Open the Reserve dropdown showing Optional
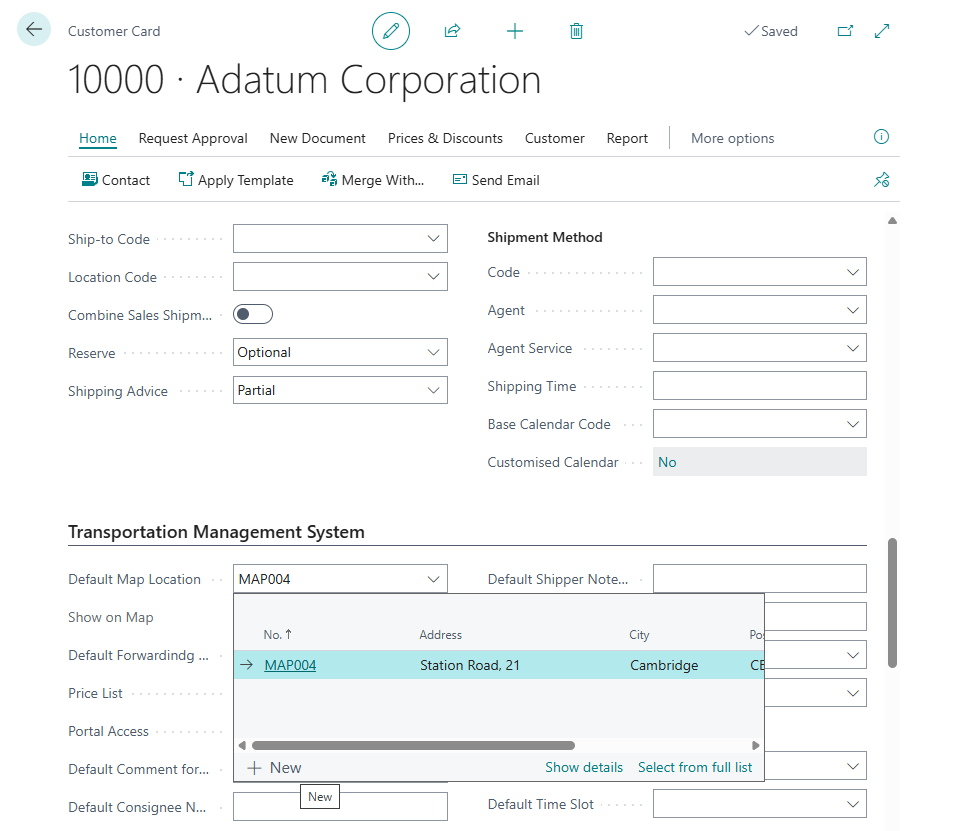The image size is (961, 831). tap(431, 352)
